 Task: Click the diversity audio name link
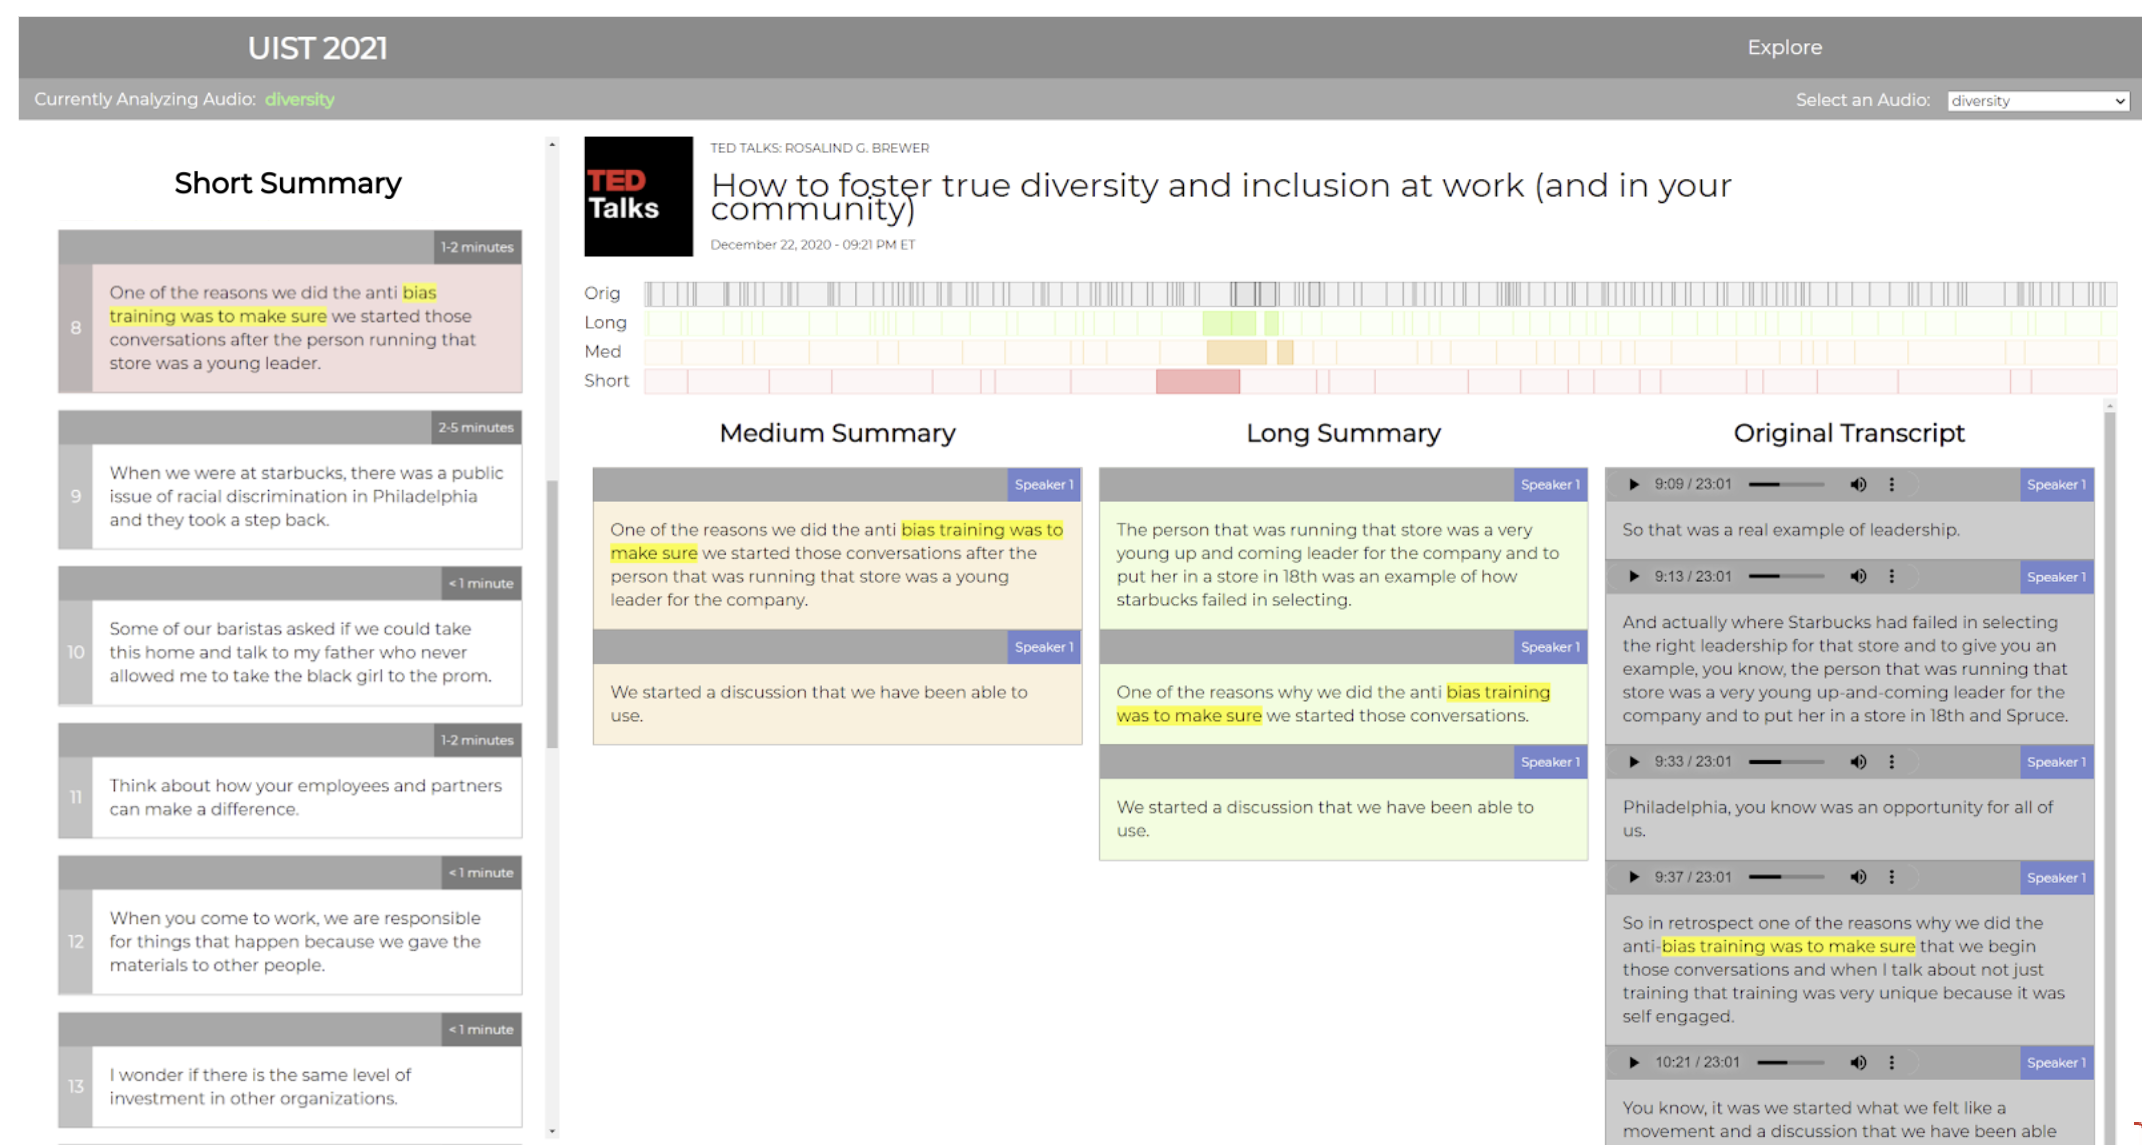coord(299,99)
